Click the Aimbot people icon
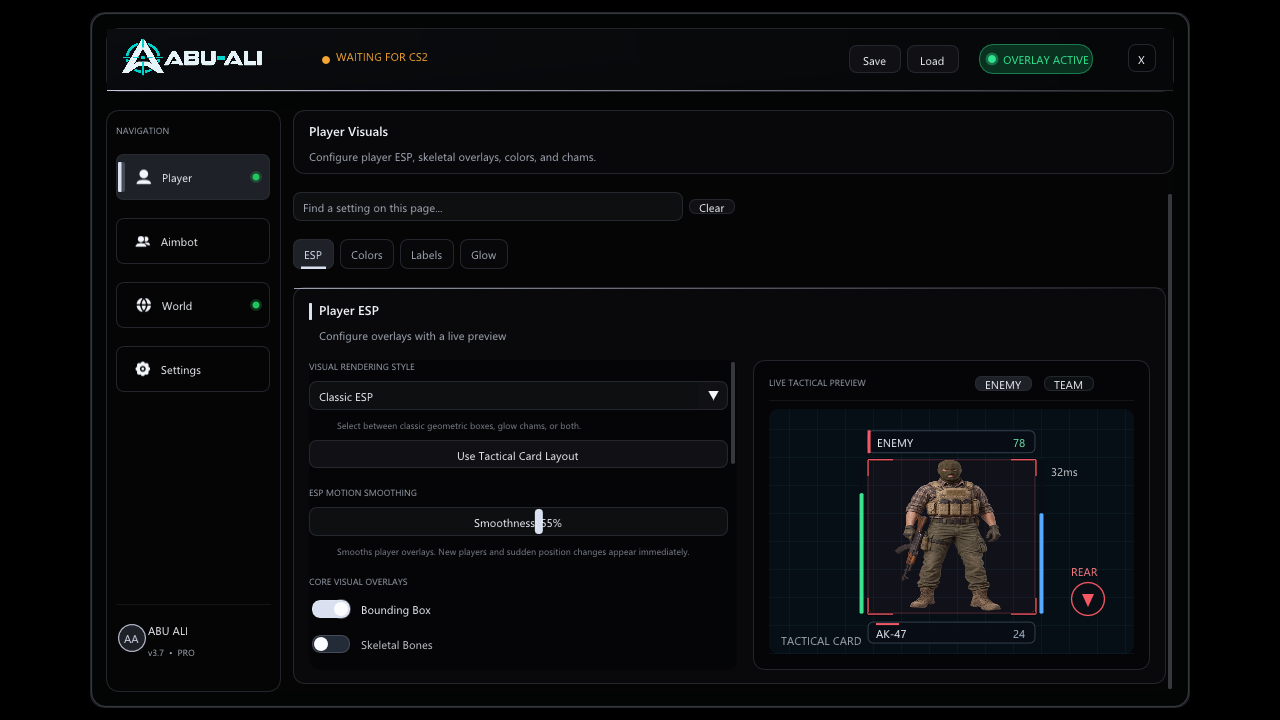The width and height of the screenshot is (1280, 720). tap(143, 241)
